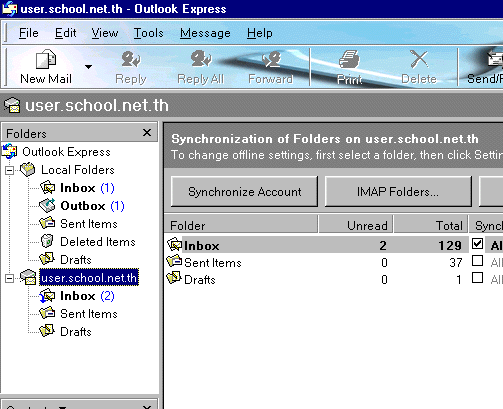Open the View menu
Image resolution: width=503 pixels, height=409 pixels.
pos(105,33)
